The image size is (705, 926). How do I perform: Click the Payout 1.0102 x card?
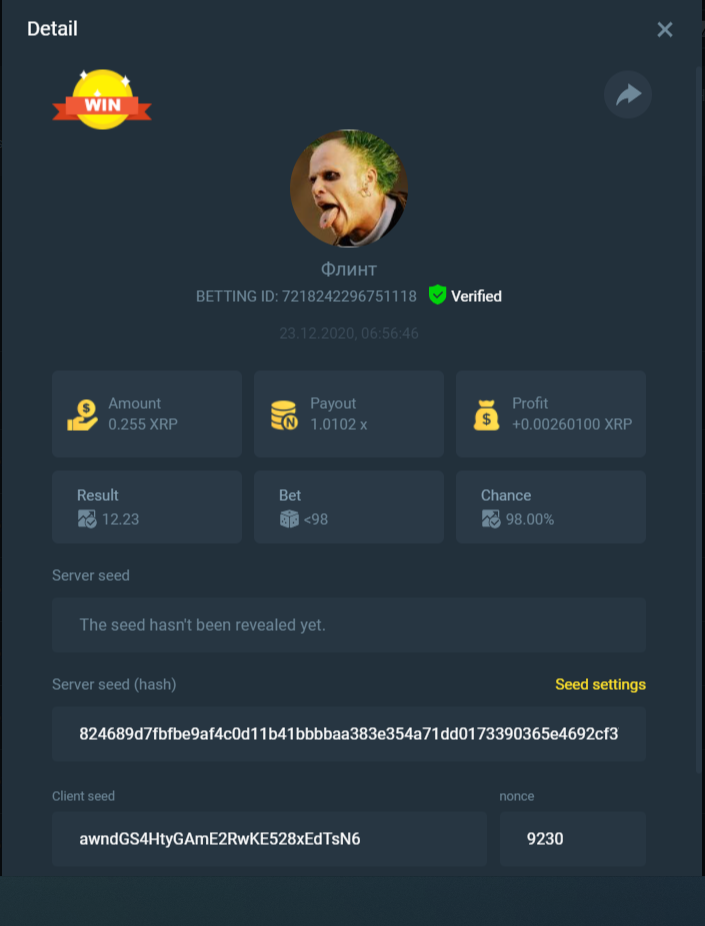coord(349,414)
